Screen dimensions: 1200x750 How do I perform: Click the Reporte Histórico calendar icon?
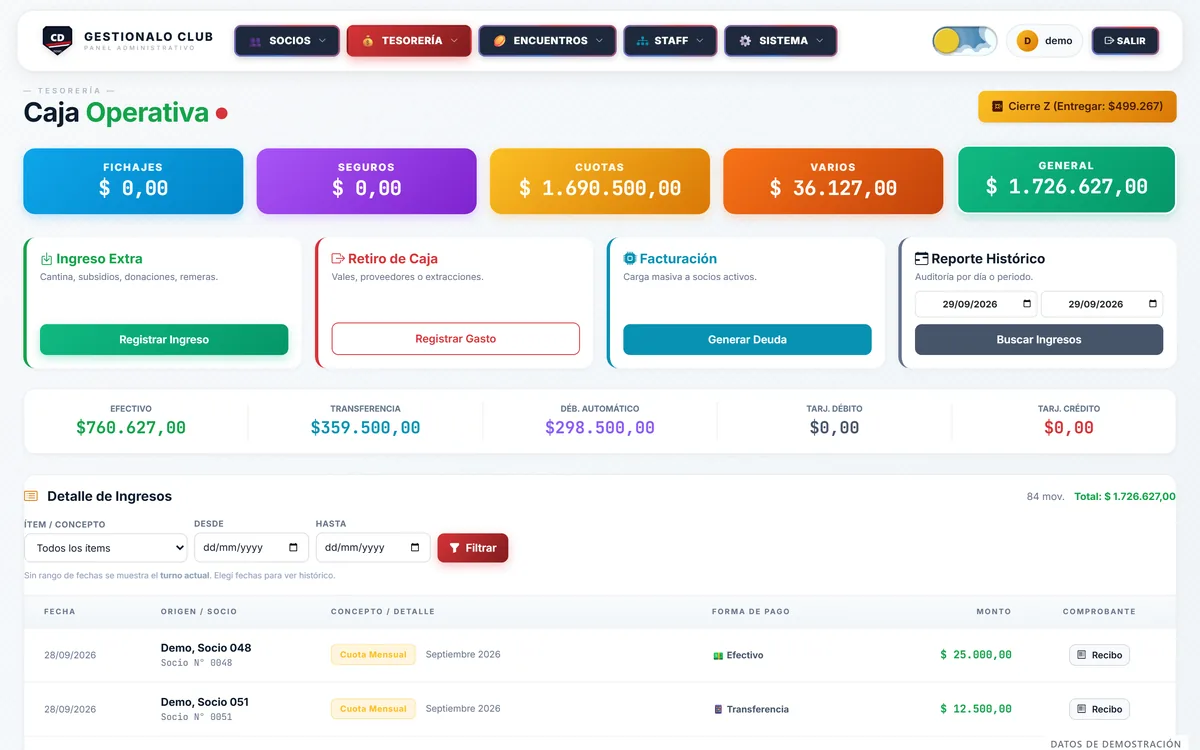(x=922, y=258)
